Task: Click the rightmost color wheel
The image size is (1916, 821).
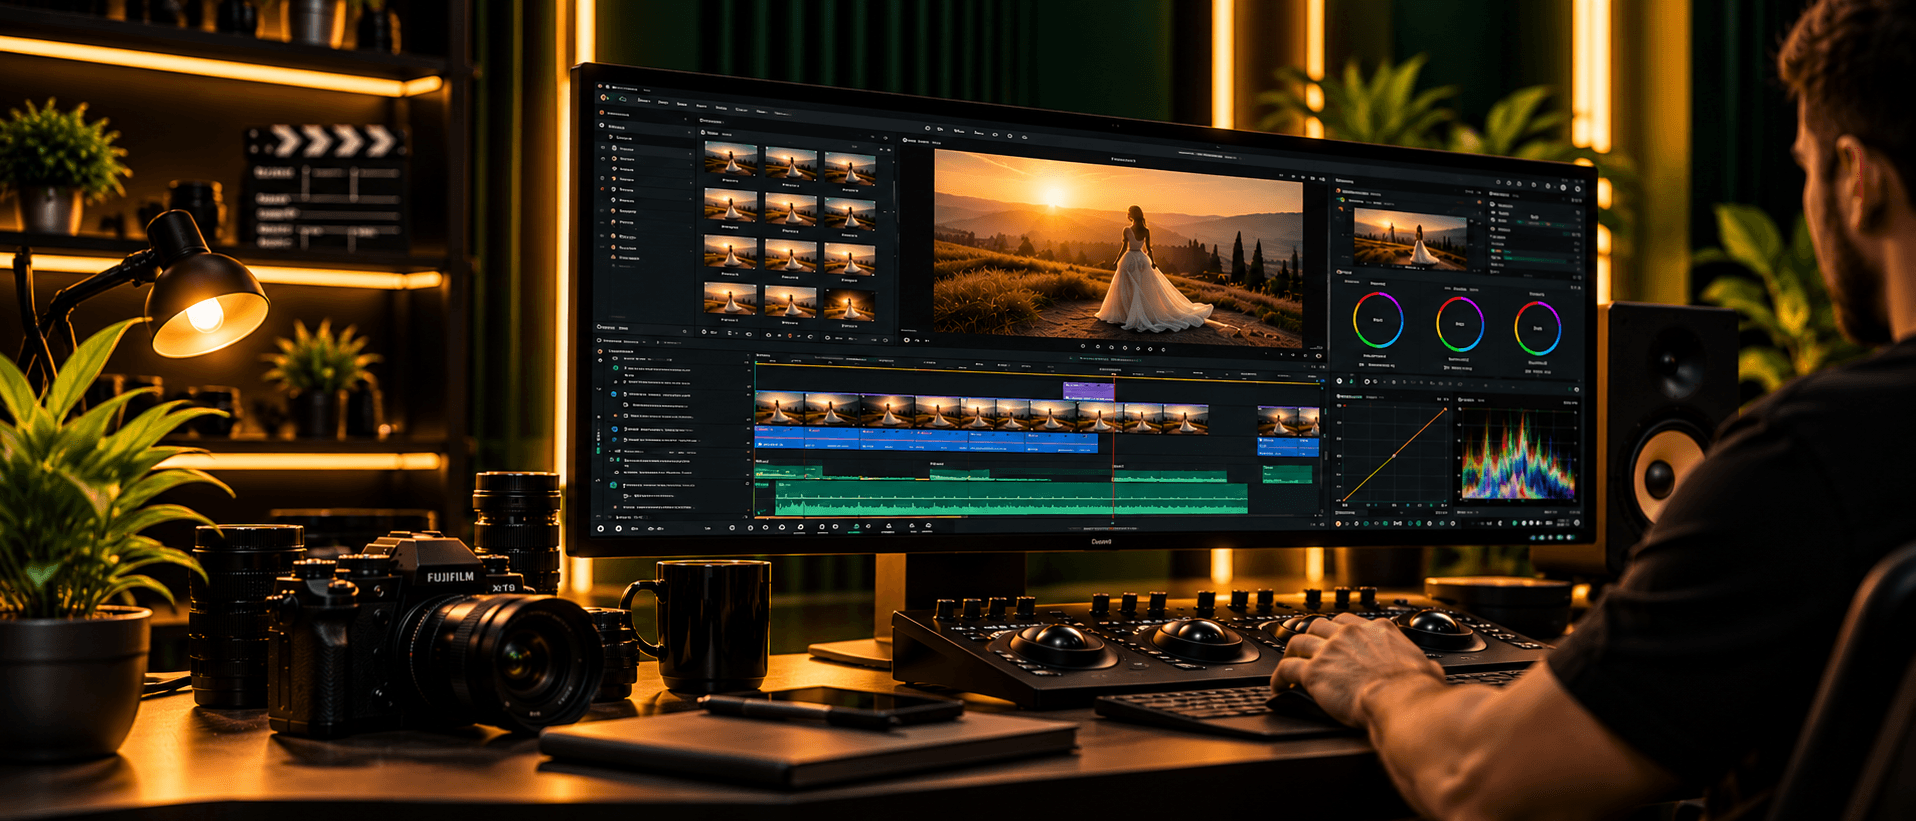Action: (1537, 328)
